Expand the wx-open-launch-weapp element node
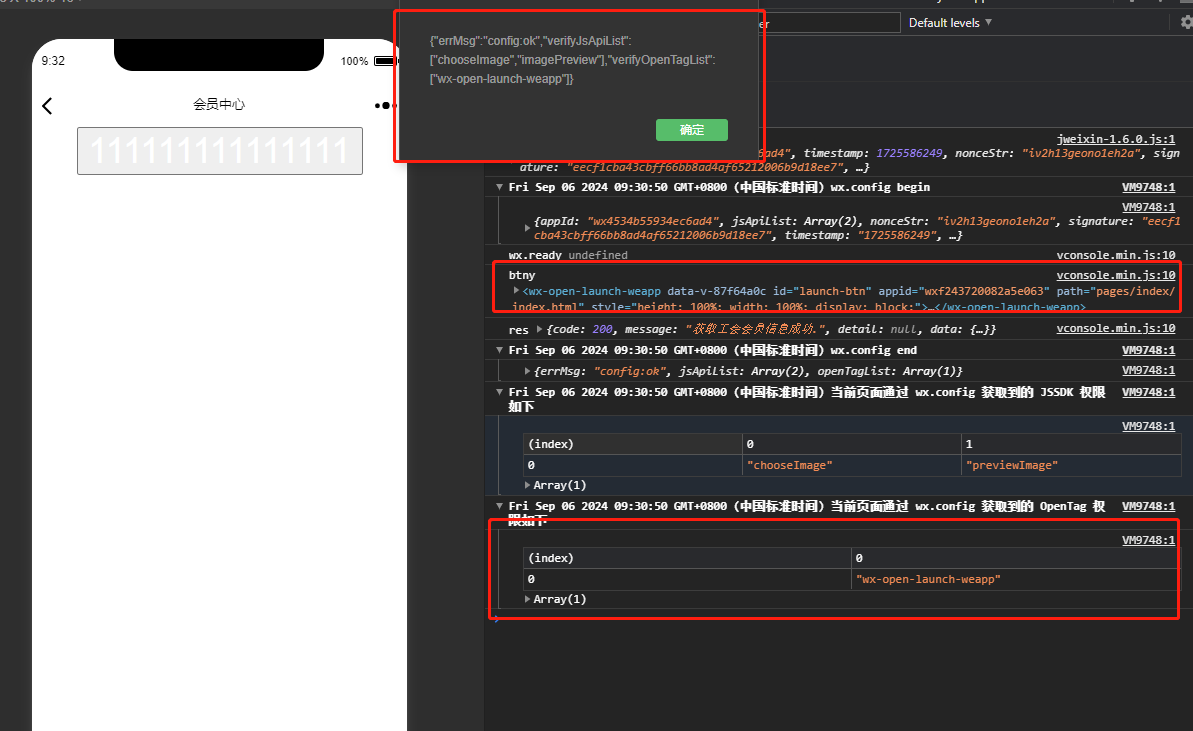Viewport: 1193px width, 731px height. click(516, 291)
